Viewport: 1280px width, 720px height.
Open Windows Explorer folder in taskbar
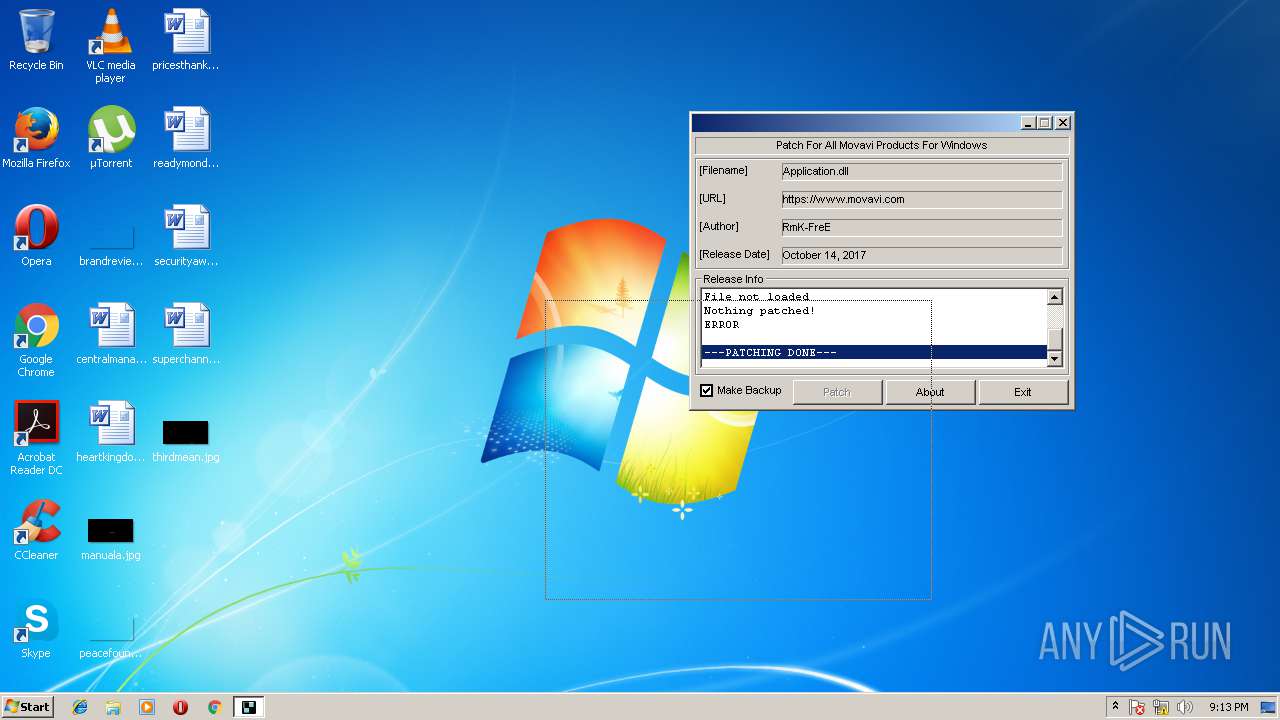(113, 707)
